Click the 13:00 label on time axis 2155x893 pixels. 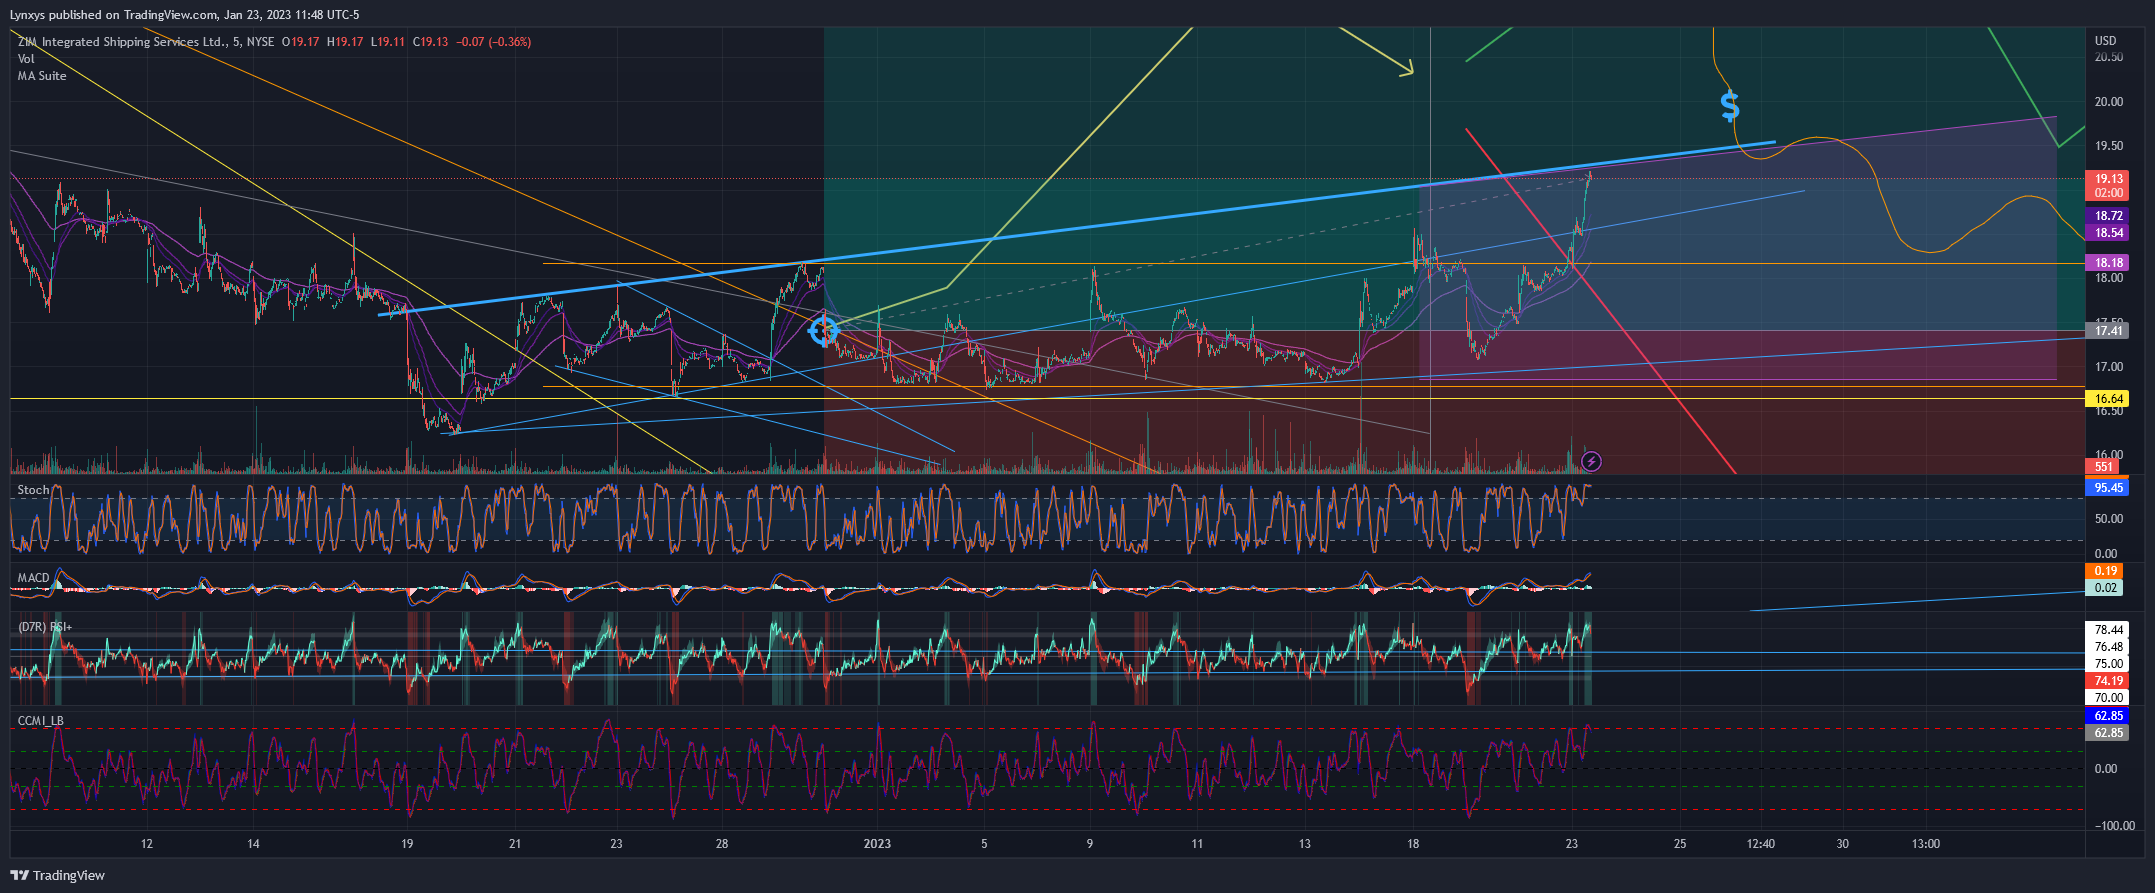coord(1926,844)
